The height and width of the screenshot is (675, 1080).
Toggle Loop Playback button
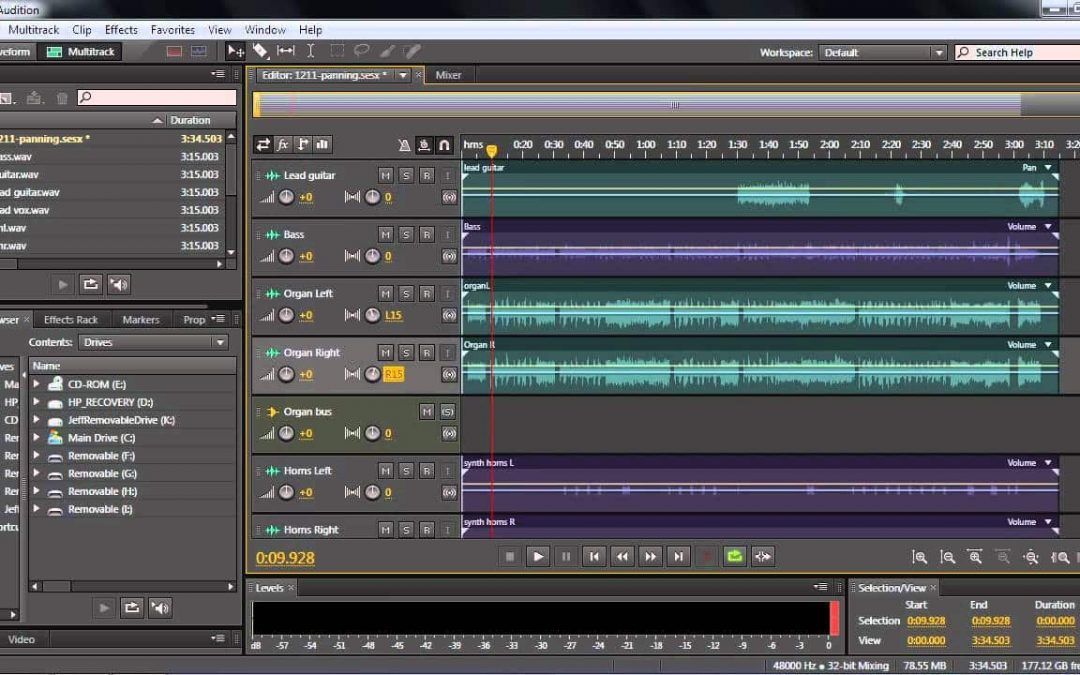coord(734,557)
